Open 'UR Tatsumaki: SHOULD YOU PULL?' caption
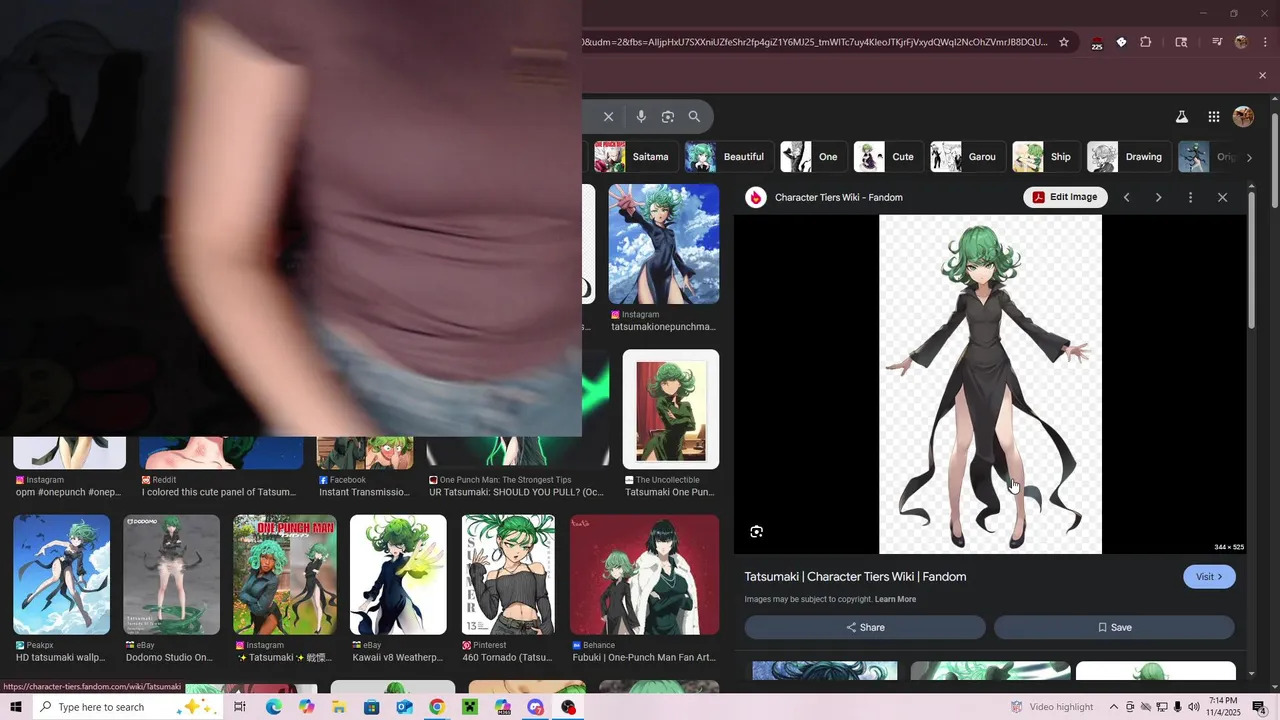 click(517, 492)
